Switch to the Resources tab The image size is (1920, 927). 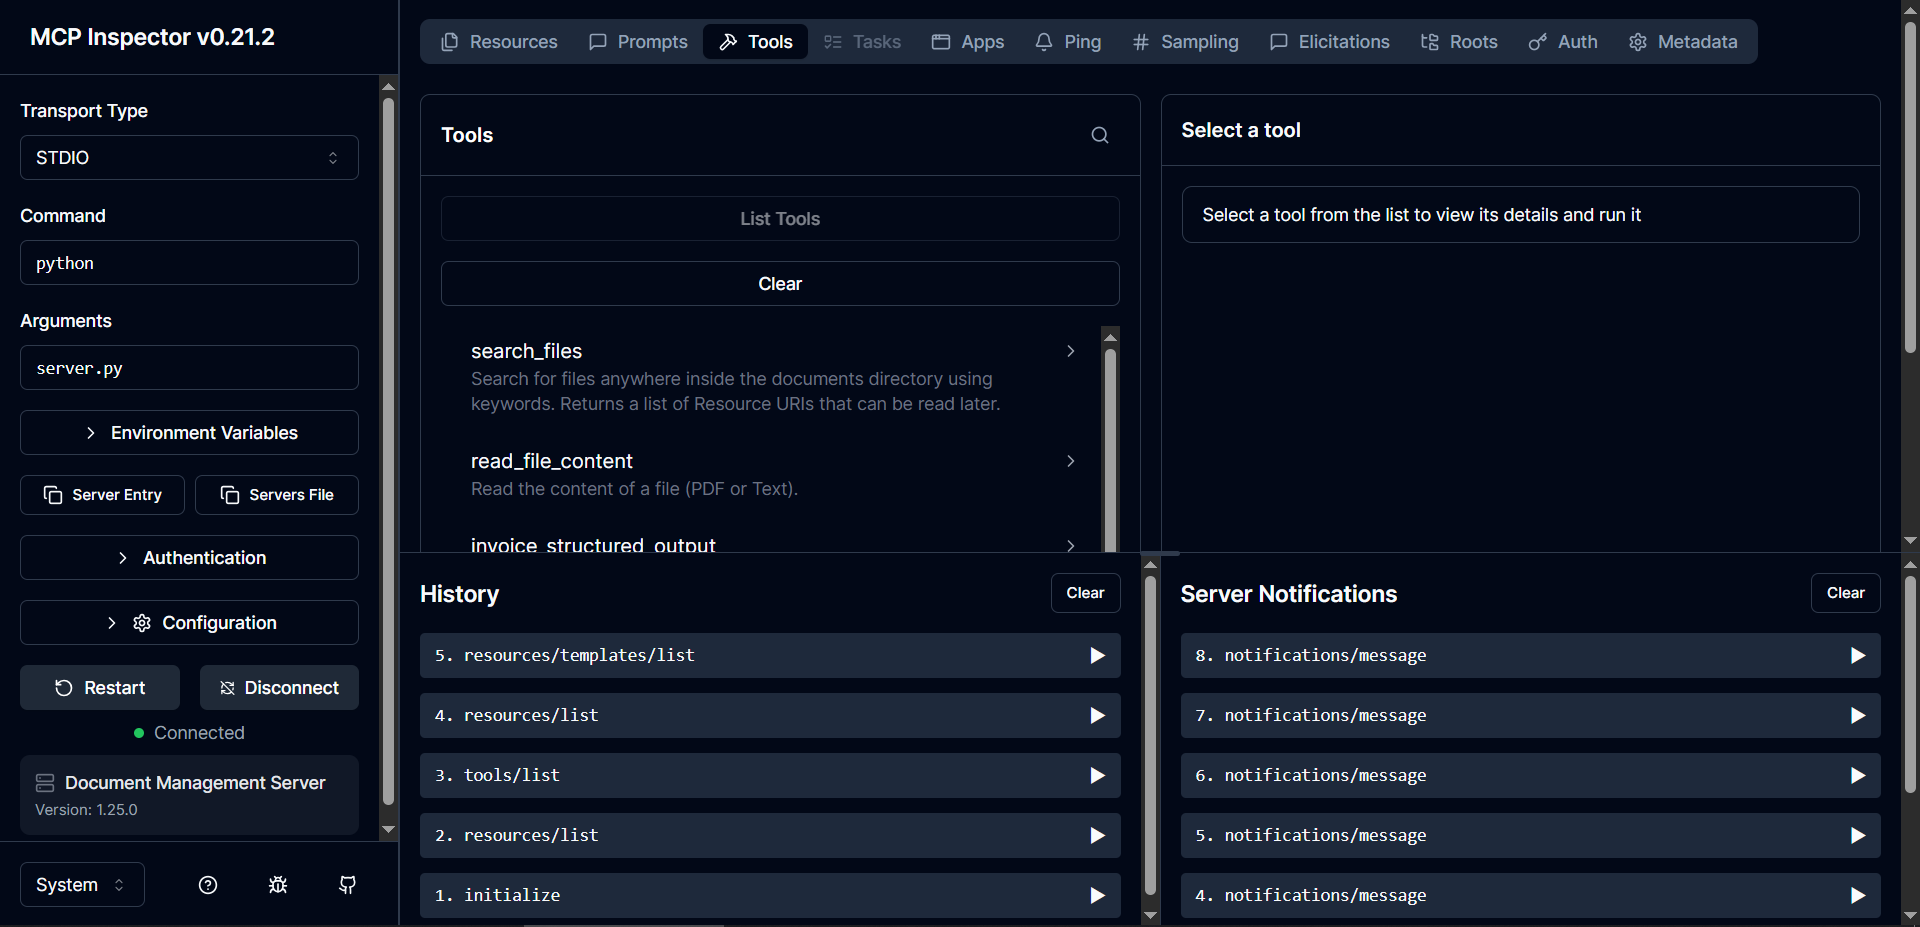[499, 42]
